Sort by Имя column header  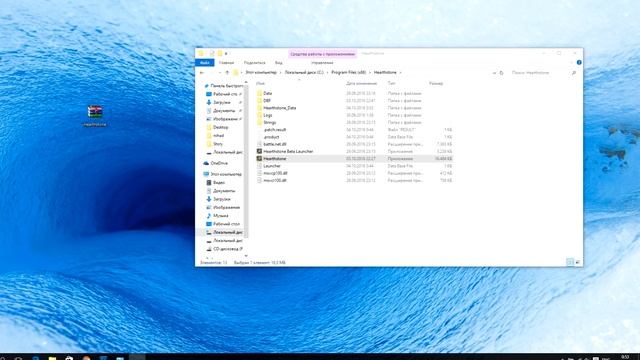tap(260, 83)
